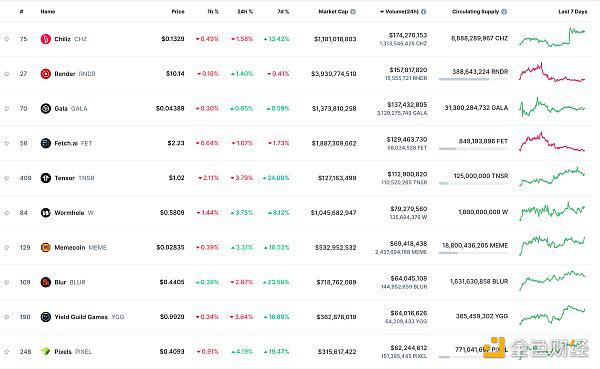Click the Gala coin logo icon
This screenshot has height=369, width=600.
coord(46,108)
